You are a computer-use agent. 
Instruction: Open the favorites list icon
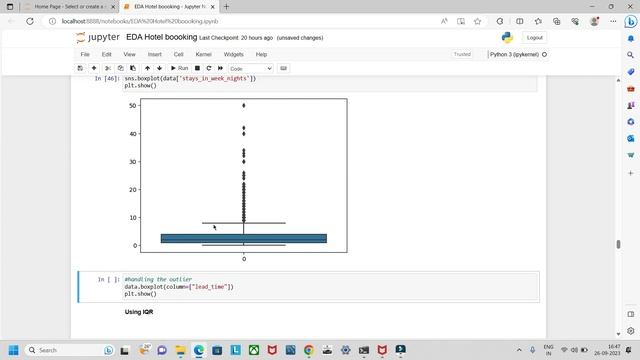[x=538, y=21]
